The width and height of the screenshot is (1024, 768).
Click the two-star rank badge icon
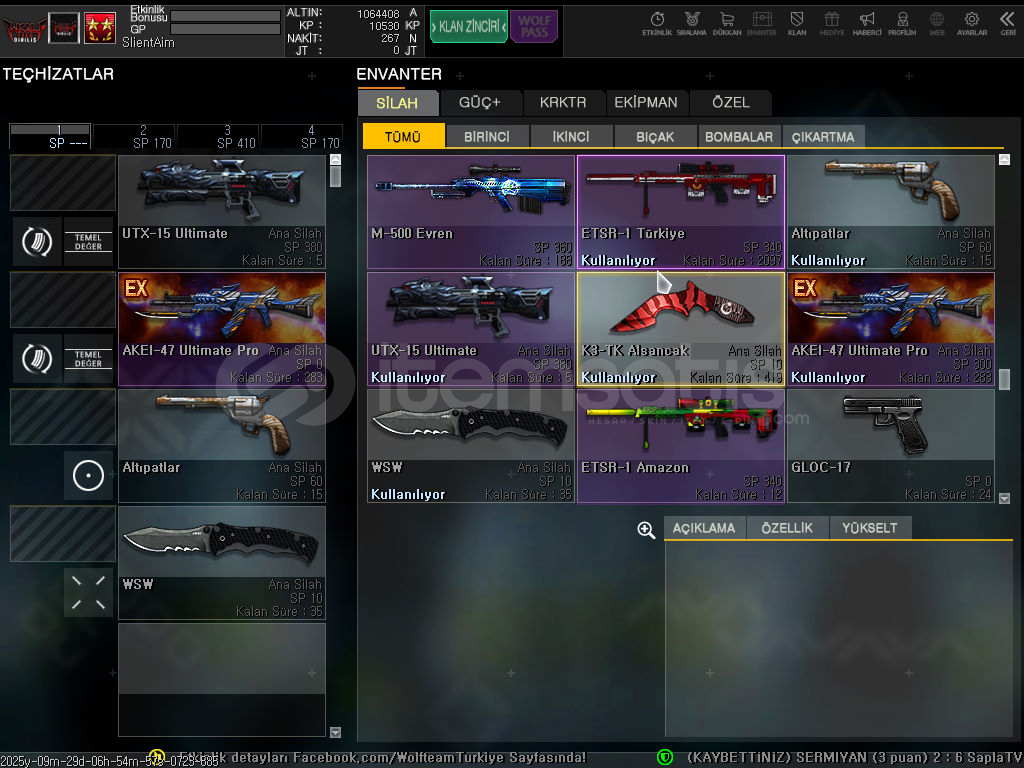[x=100, y=28]
